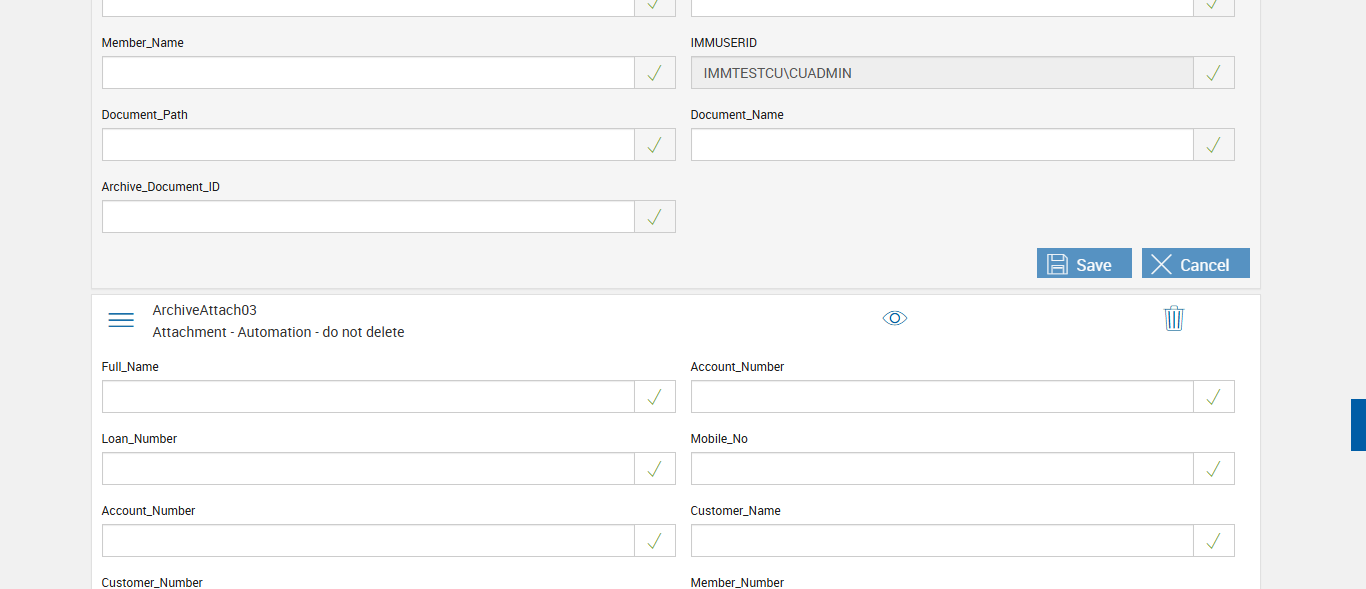
Task: Click the checkmark beside Document_Name field
Action: [1213, 145]
